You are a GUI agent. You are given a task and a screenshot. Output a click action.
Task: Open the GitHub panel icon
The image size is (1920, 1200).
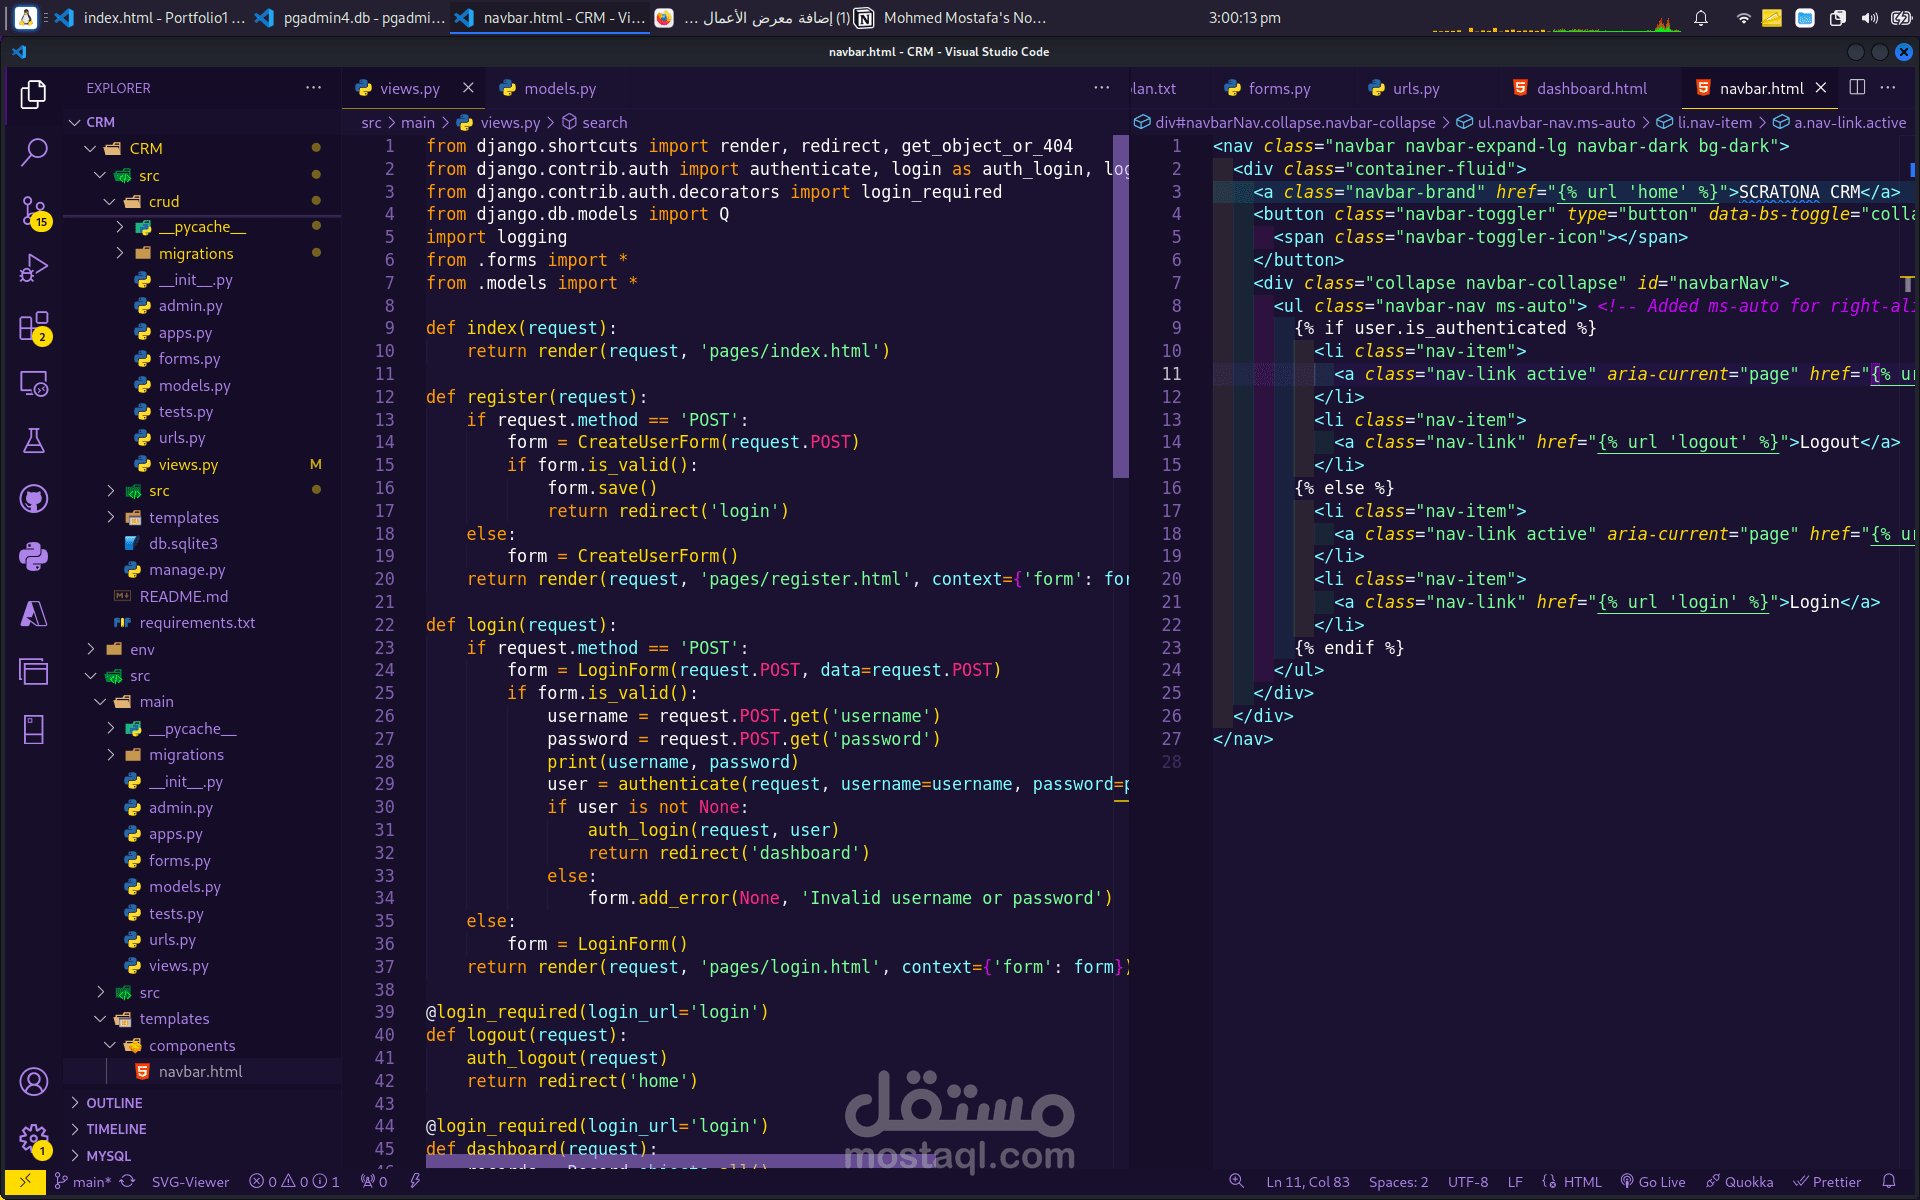pyautogui.click(x=34, y=498)
